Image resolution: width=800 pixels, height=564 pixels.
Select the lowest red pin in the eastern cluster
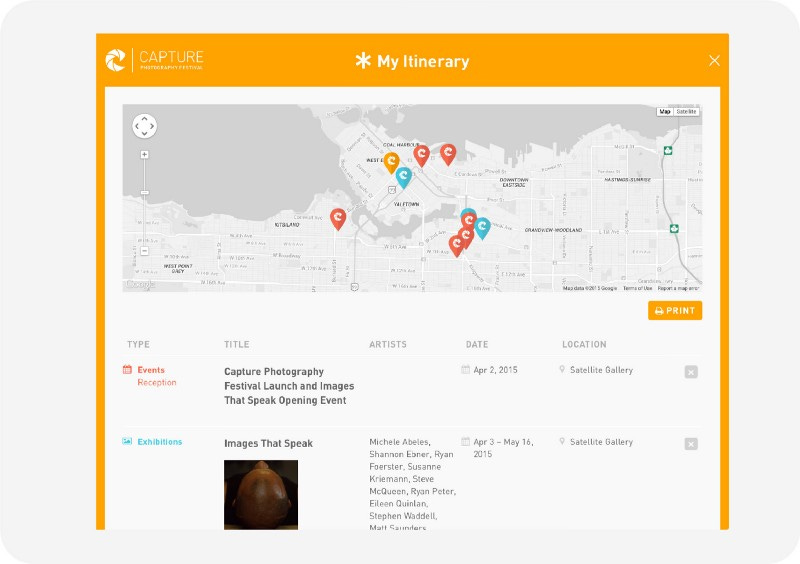[x=456, y=246]
